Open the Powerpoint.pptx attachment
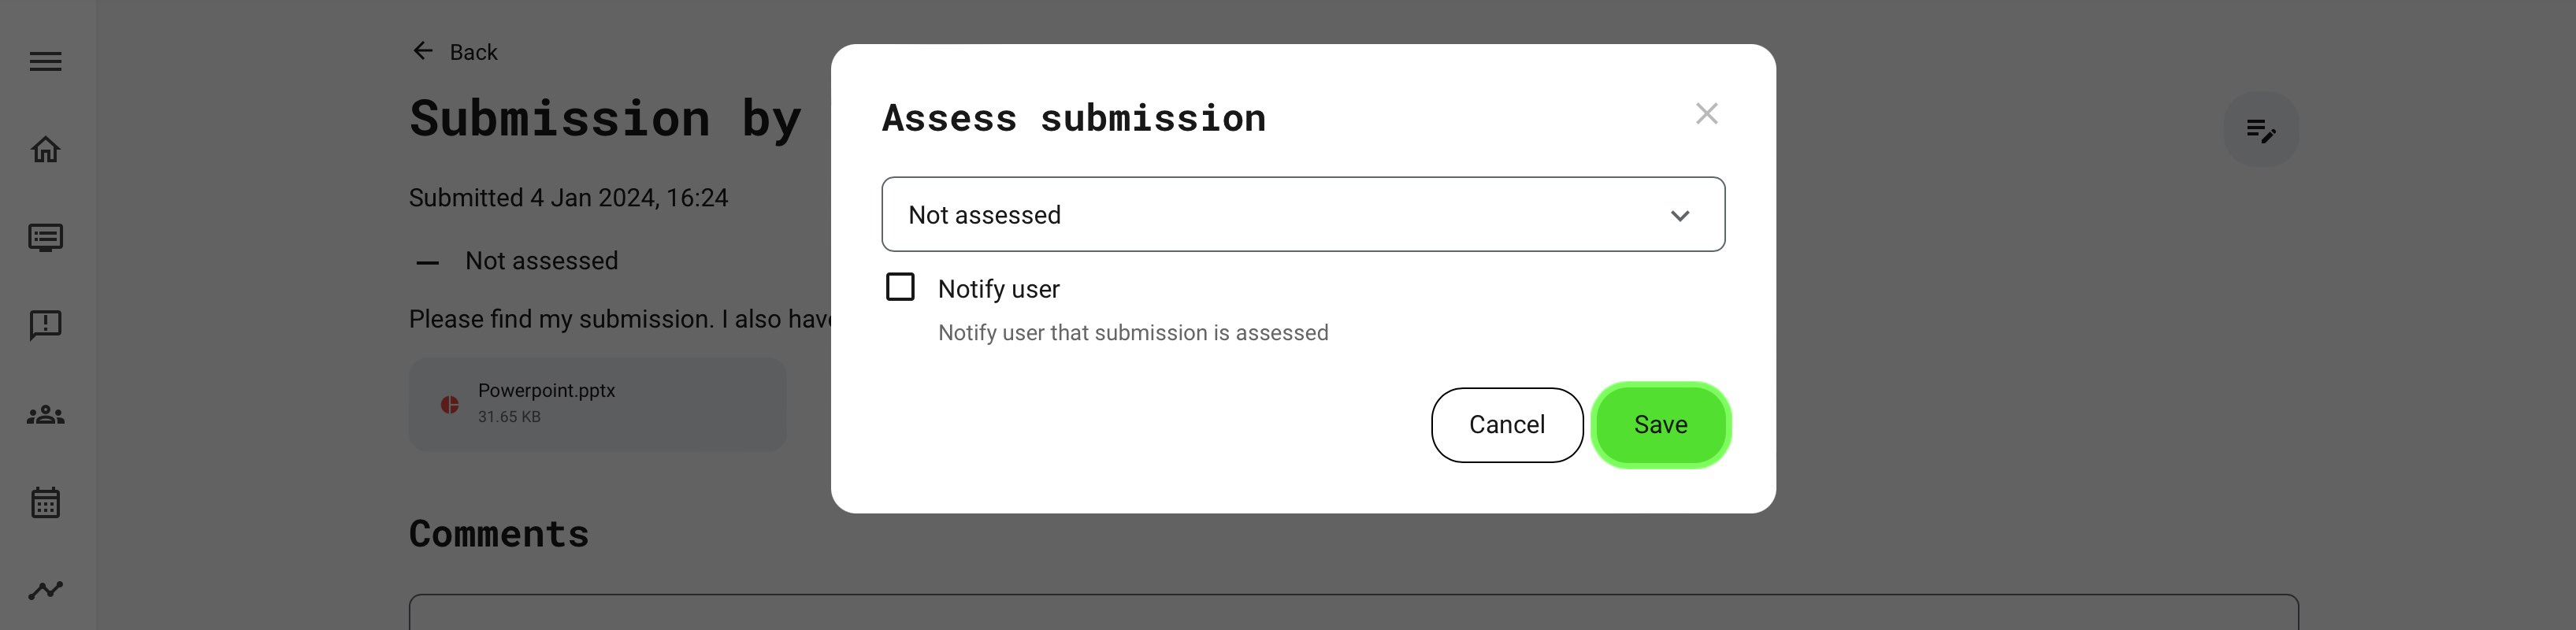The width and height of the screenshot is (2576, 630). tap(597, 404)
